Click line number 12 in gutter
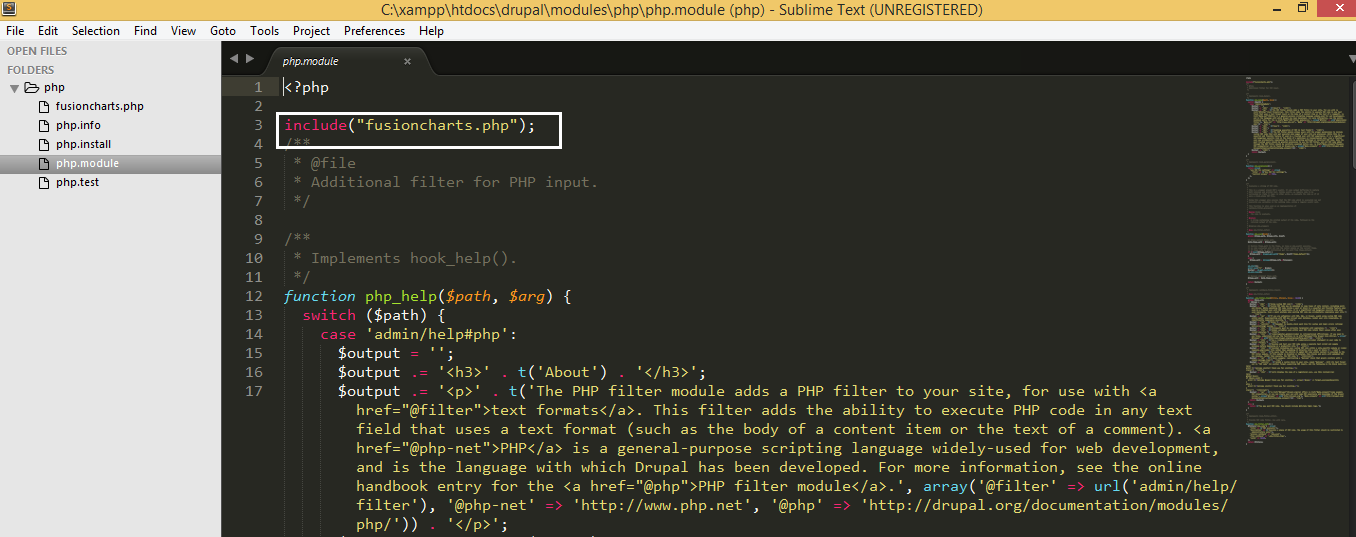1356x537 pixels. click(x=254, y=296)
